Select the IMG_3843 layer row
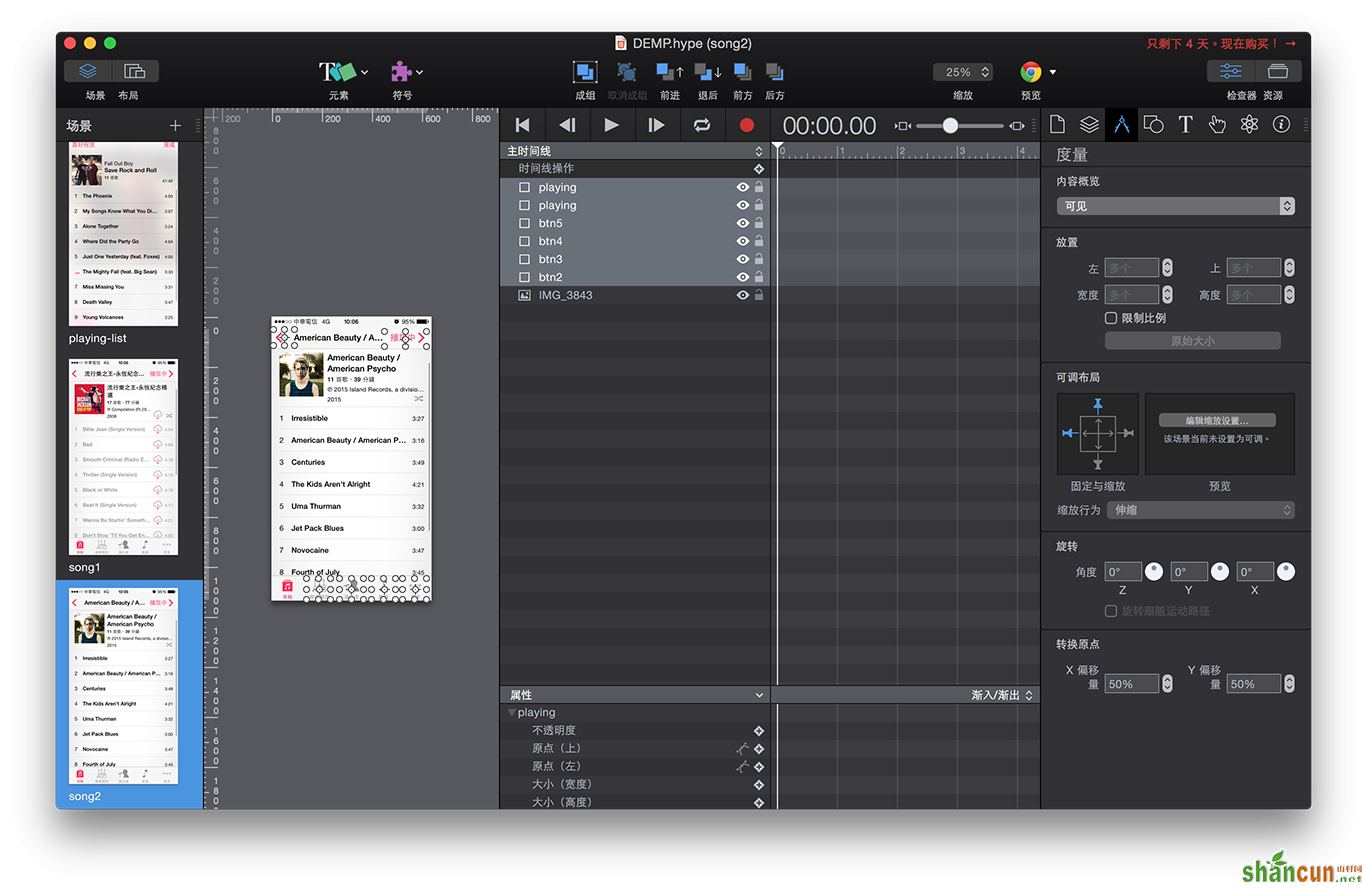This screenshot has width=1367, height=889. point(635,295)
